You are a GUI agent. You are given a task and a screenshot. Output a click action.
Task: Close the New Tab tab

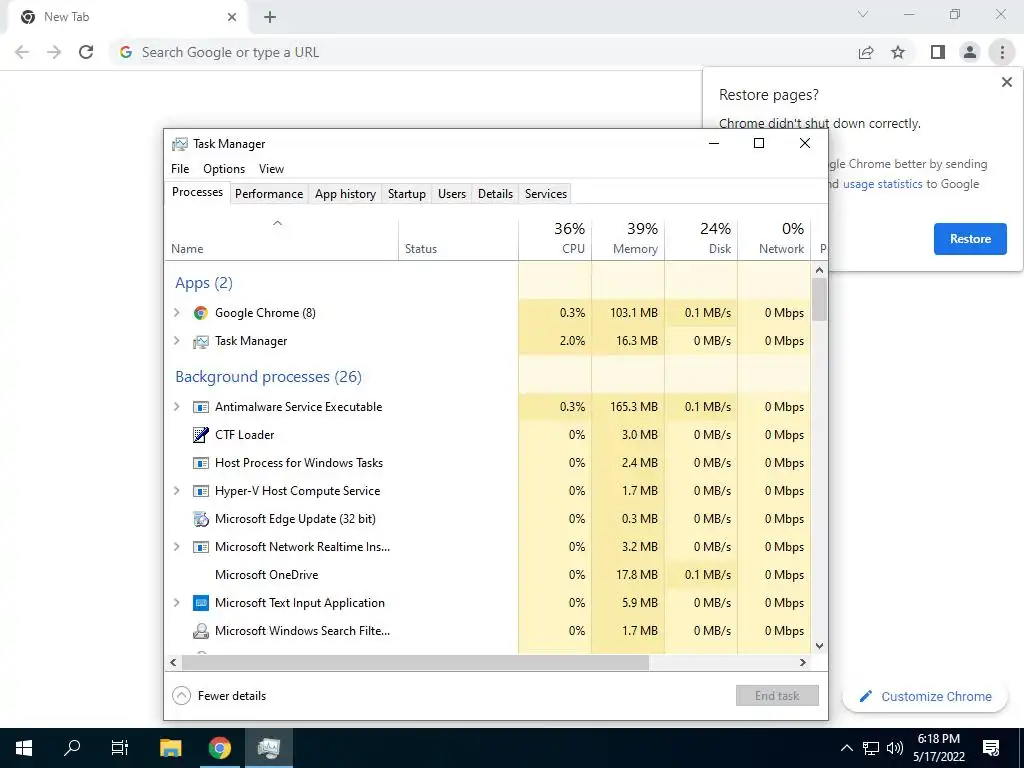click(x=232, y=17)
